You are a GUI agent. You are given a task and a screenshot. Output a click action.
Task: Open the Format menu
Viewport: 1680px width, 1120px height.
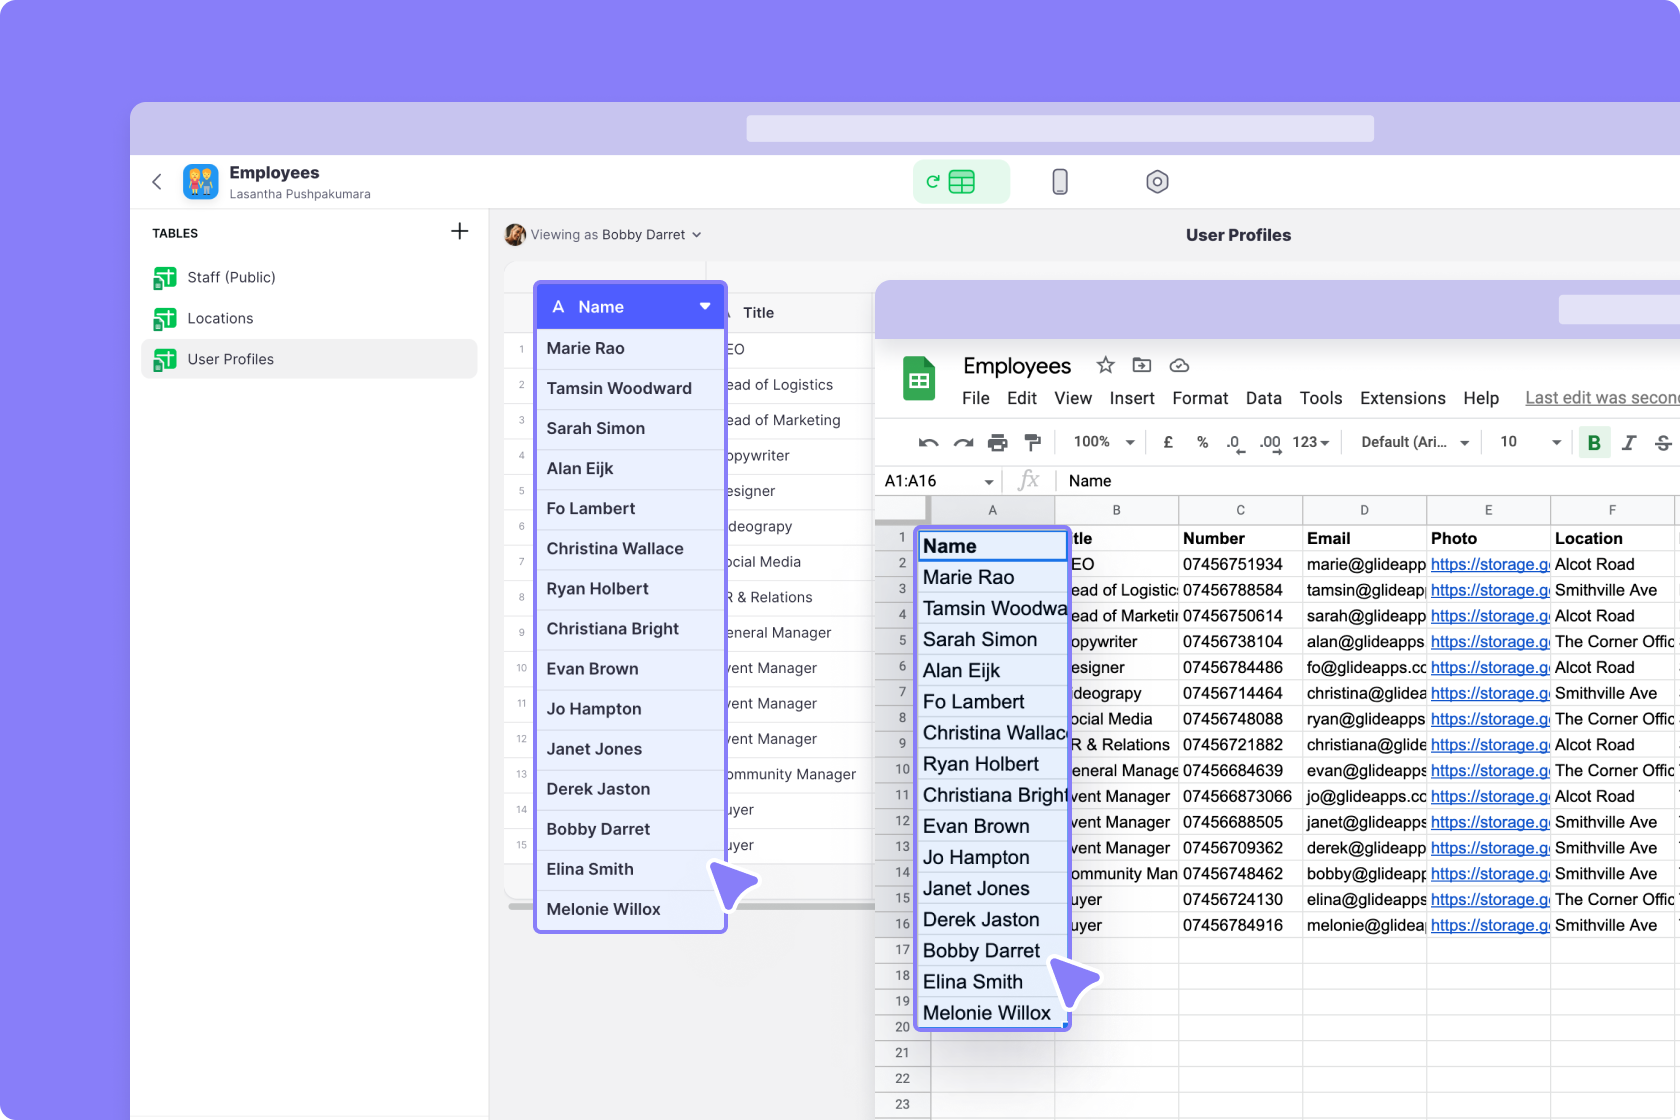[1199, 398]
